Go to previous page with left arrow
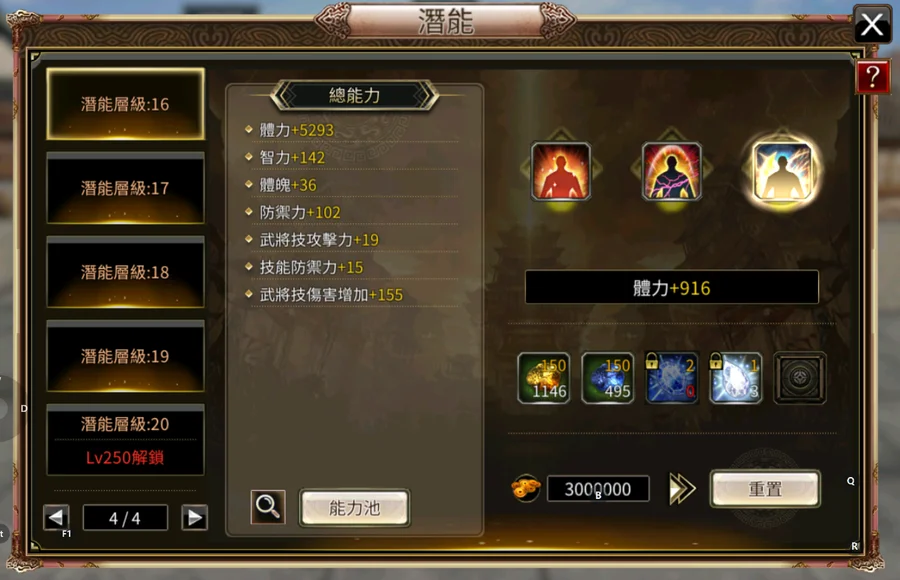 point(56,517)
